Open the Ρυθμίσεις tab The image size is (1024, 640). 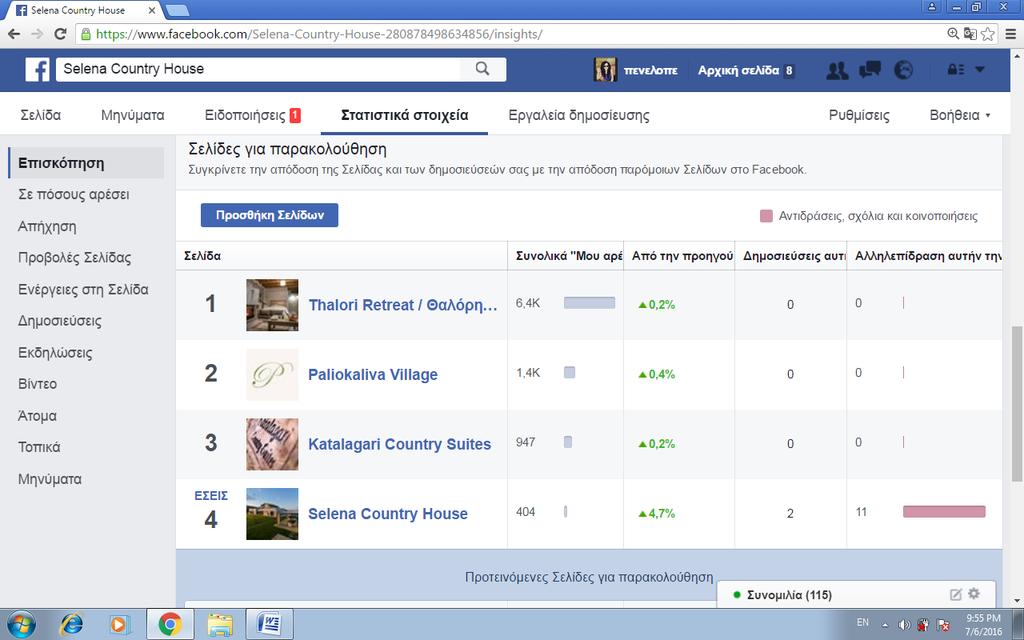point(859,116)
